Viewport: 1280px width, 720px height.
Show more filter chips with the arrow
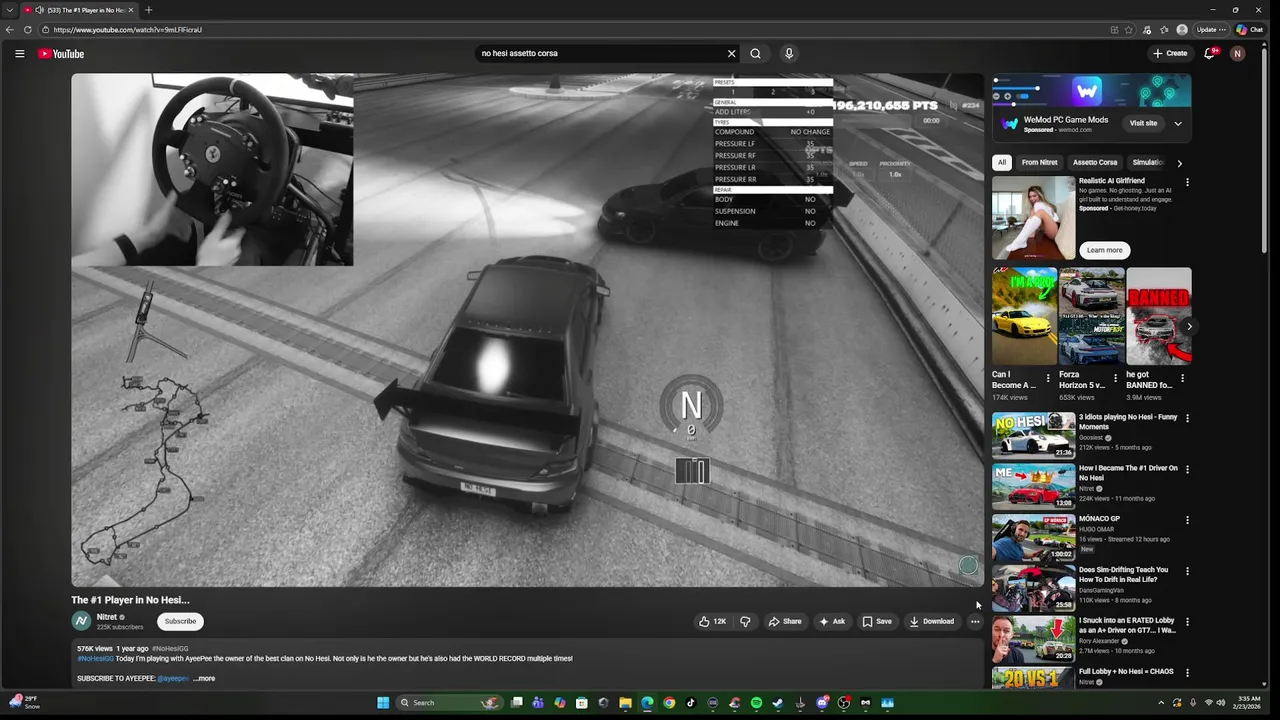(1179, 163)
